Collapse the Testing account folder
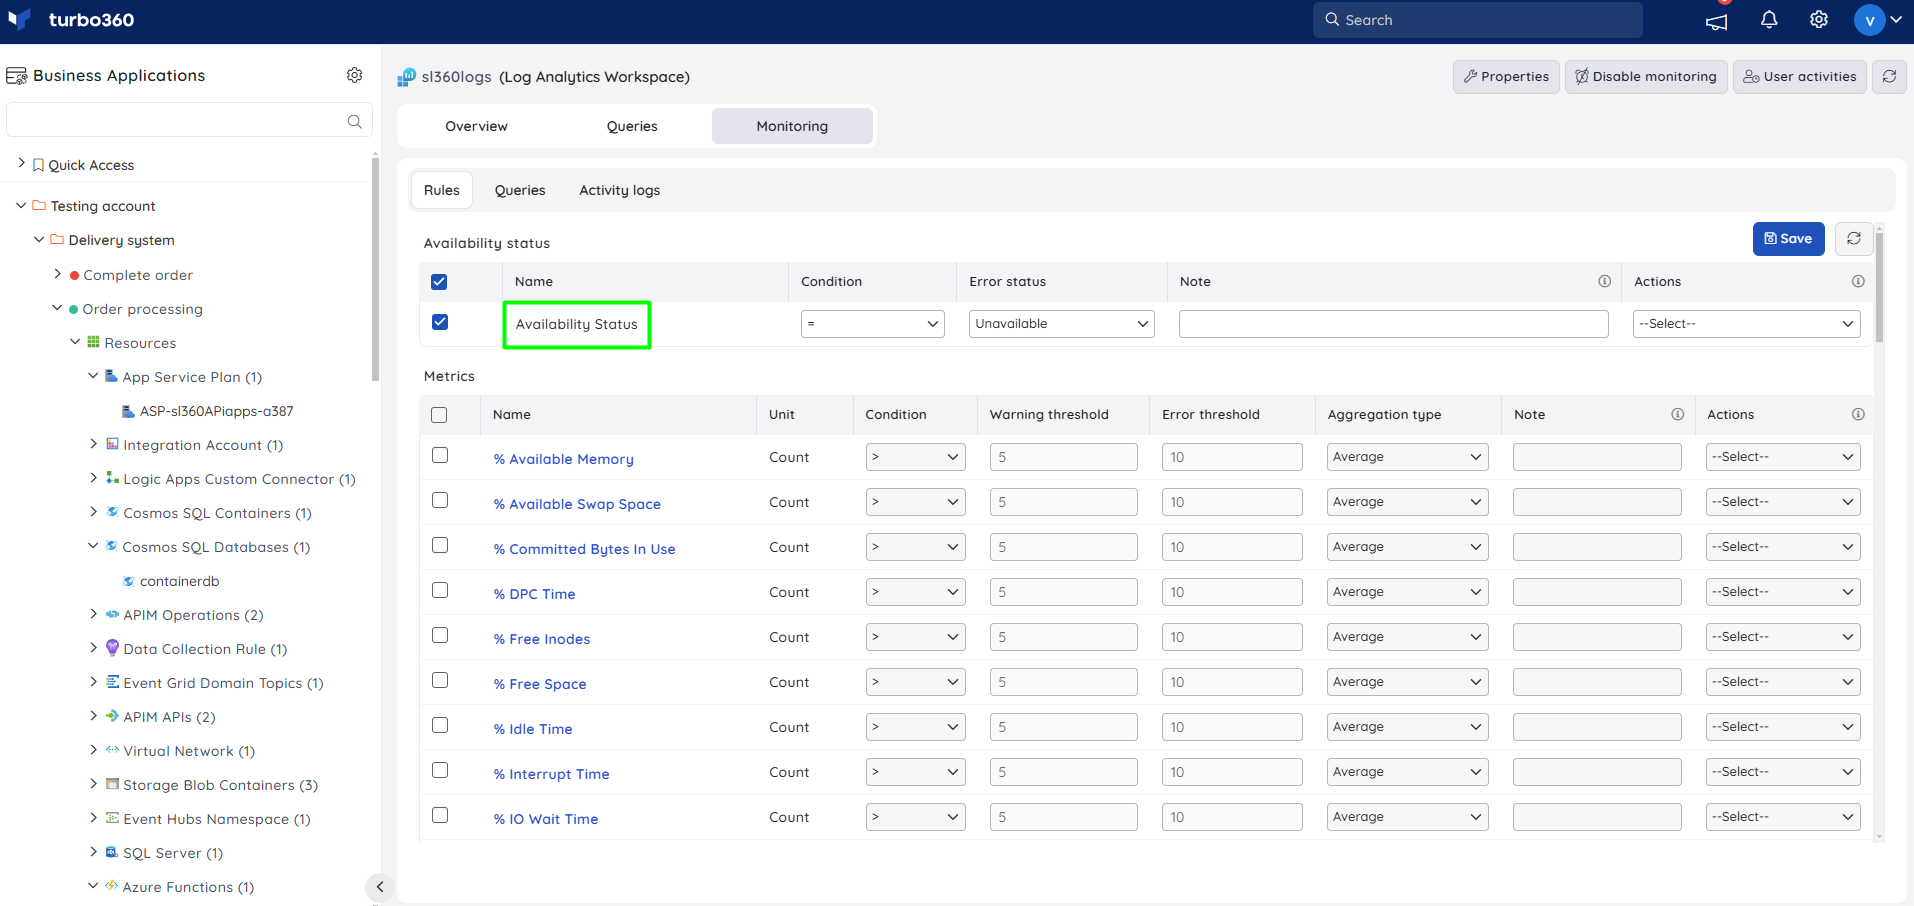Image resolution: width=1914 pixels, height=906 pixels. coord(21,205)
